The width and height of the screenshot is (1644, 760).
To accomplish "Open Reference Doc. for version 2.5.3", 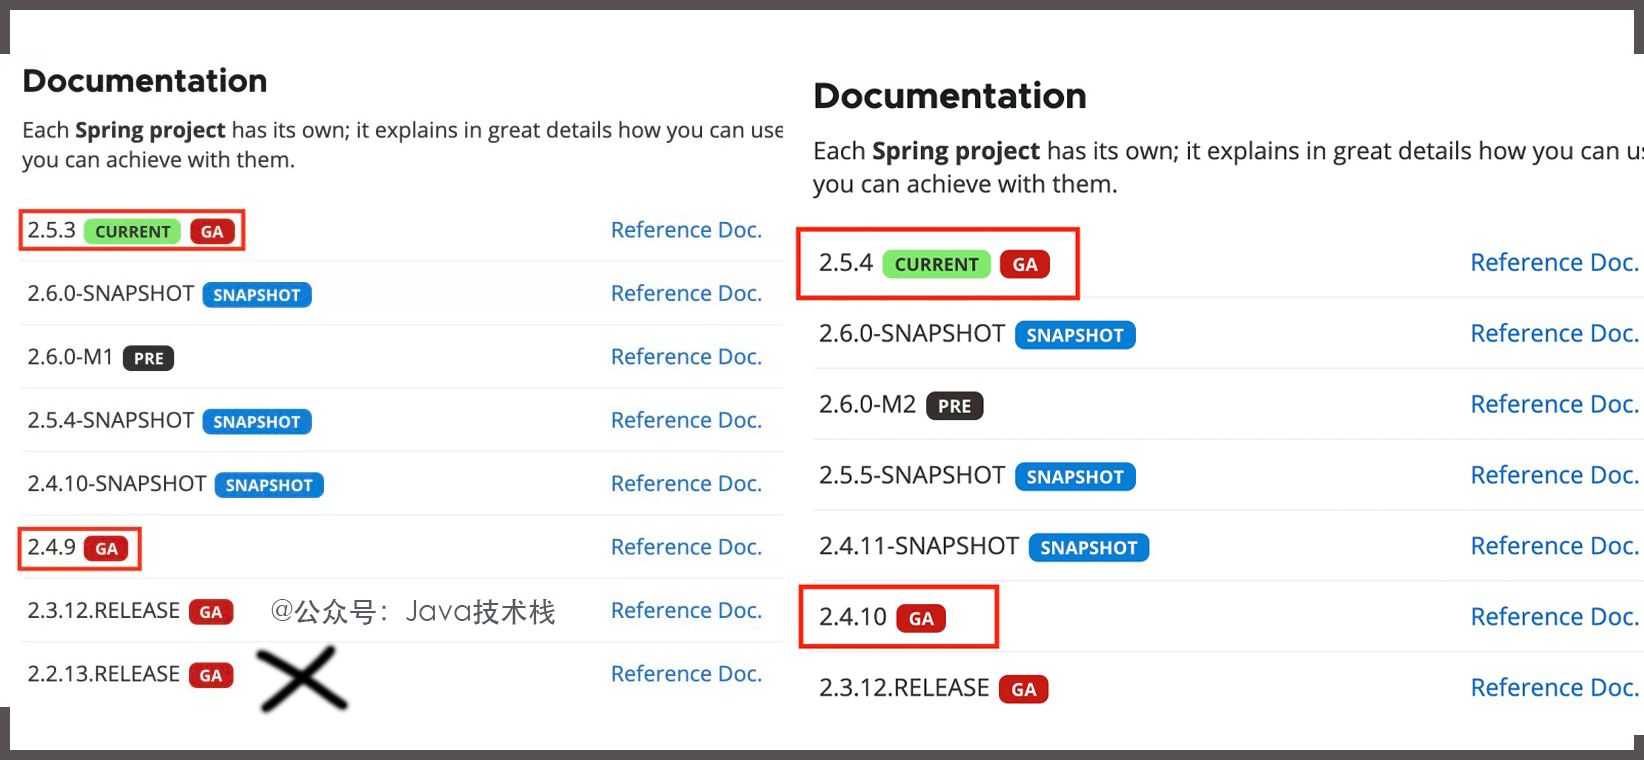I will 686,230.
